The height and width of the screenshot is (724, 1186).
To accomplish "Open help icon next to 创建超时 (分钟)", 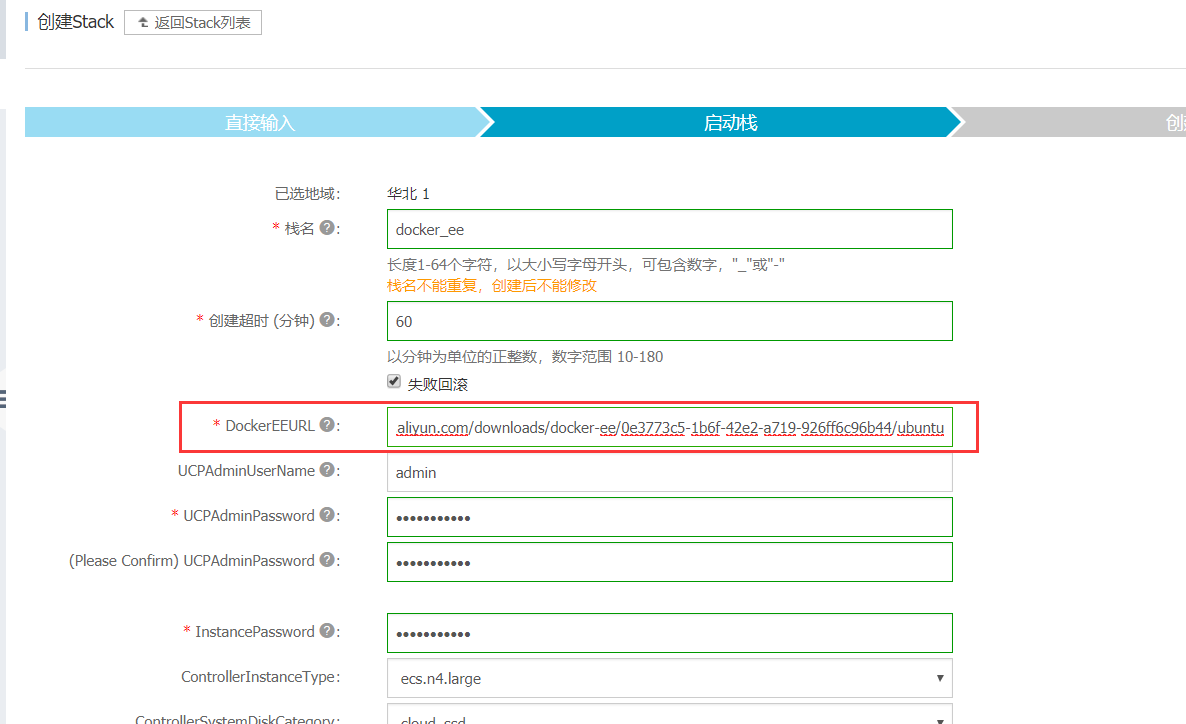I will point(327,320).
